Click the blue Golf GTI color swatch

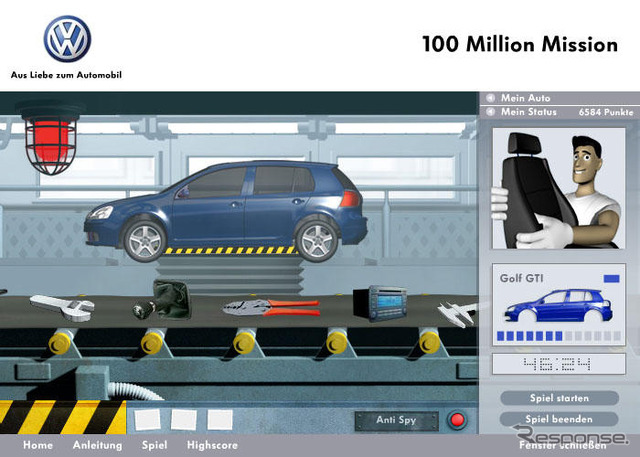pos(611,279)
